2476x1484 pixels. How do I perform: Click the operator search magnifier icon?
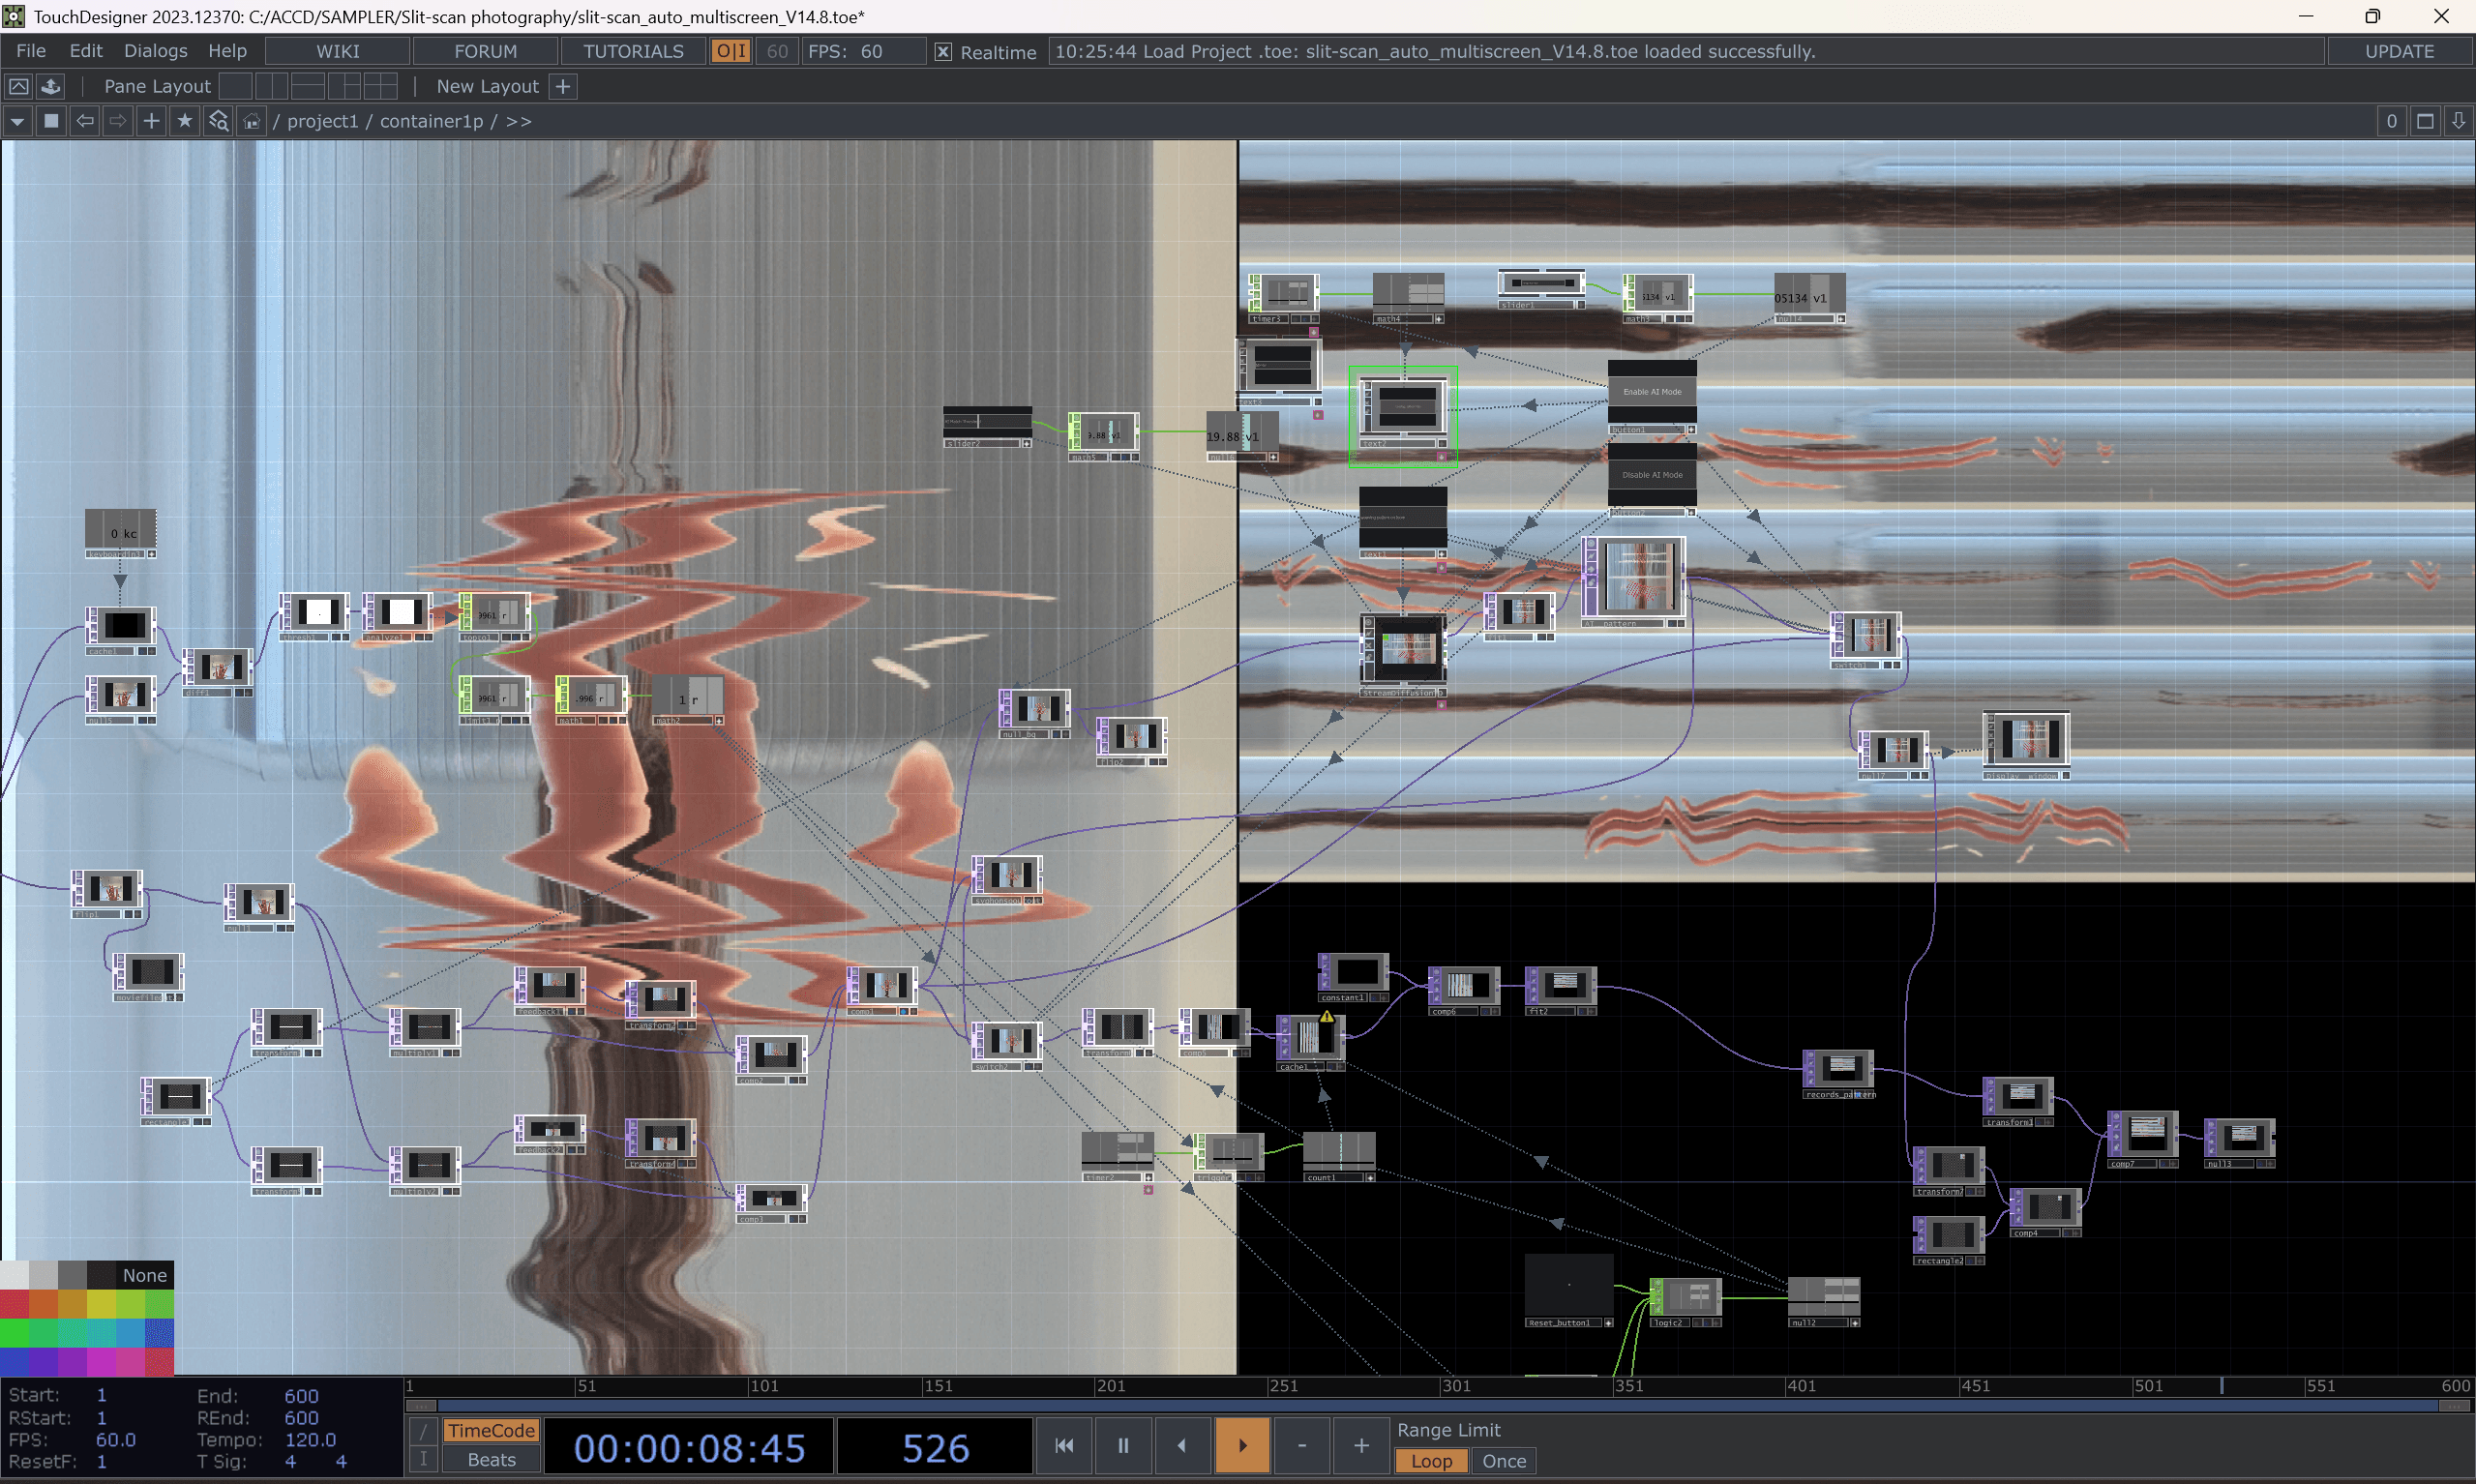coord(218,121)
